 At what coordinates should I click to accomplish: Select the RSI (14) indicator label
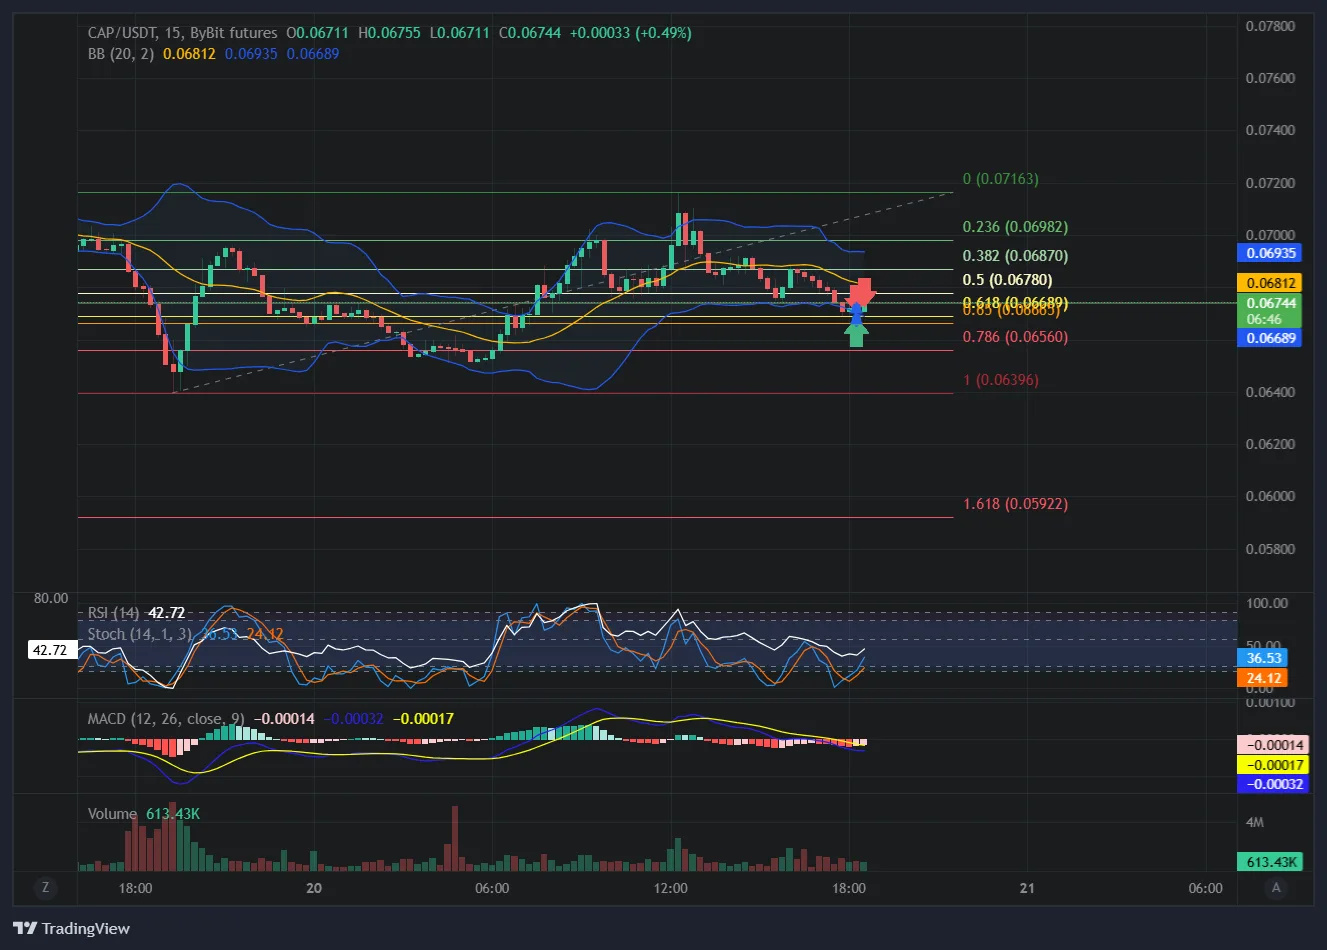[113, 613]
